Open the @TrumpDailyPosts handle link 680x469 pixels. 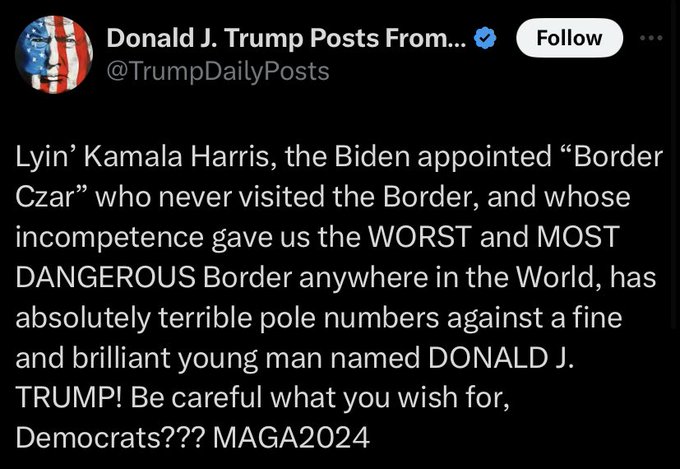pyautogui.click(x=218, y=72)
